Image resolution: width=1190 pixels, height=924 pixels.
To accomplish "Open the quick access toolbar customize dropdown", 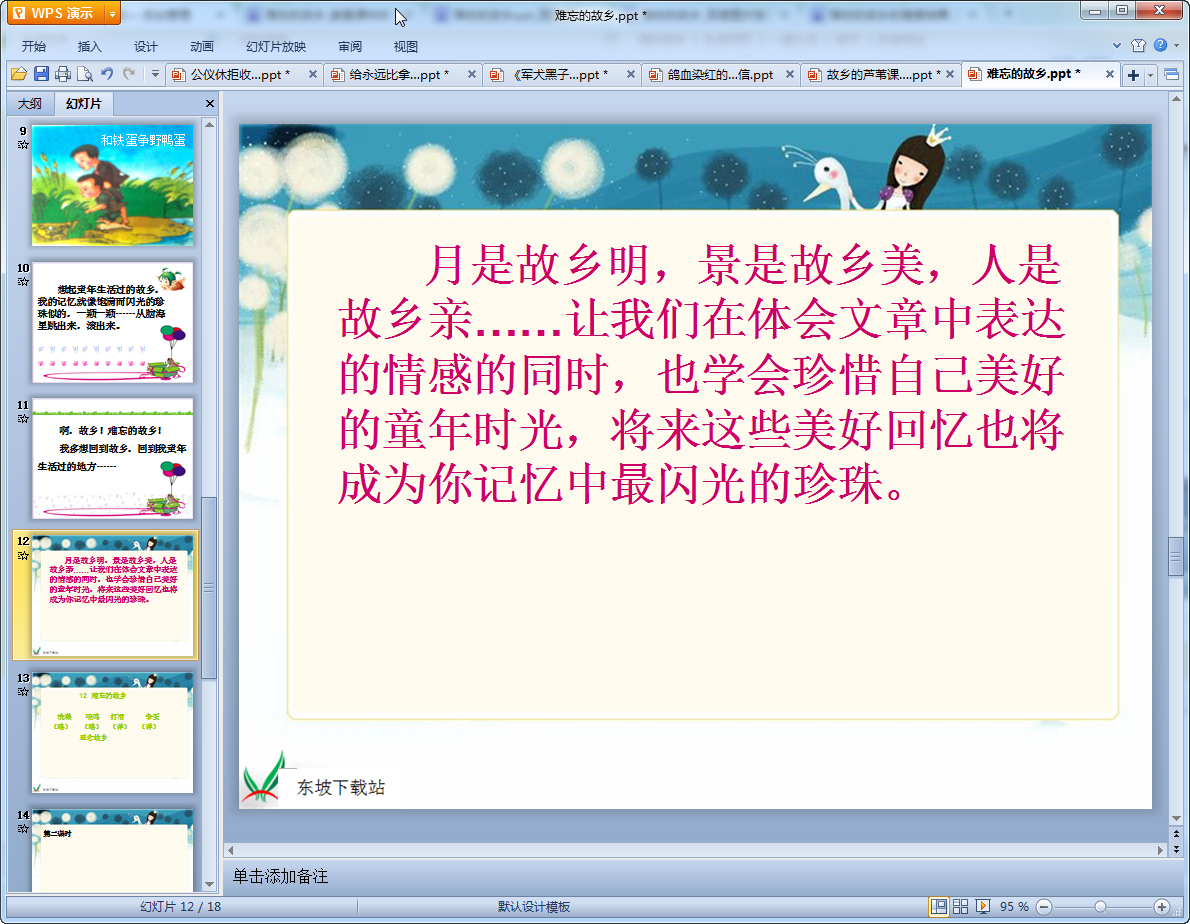I will pyautogui.click(x=155, y=74).
